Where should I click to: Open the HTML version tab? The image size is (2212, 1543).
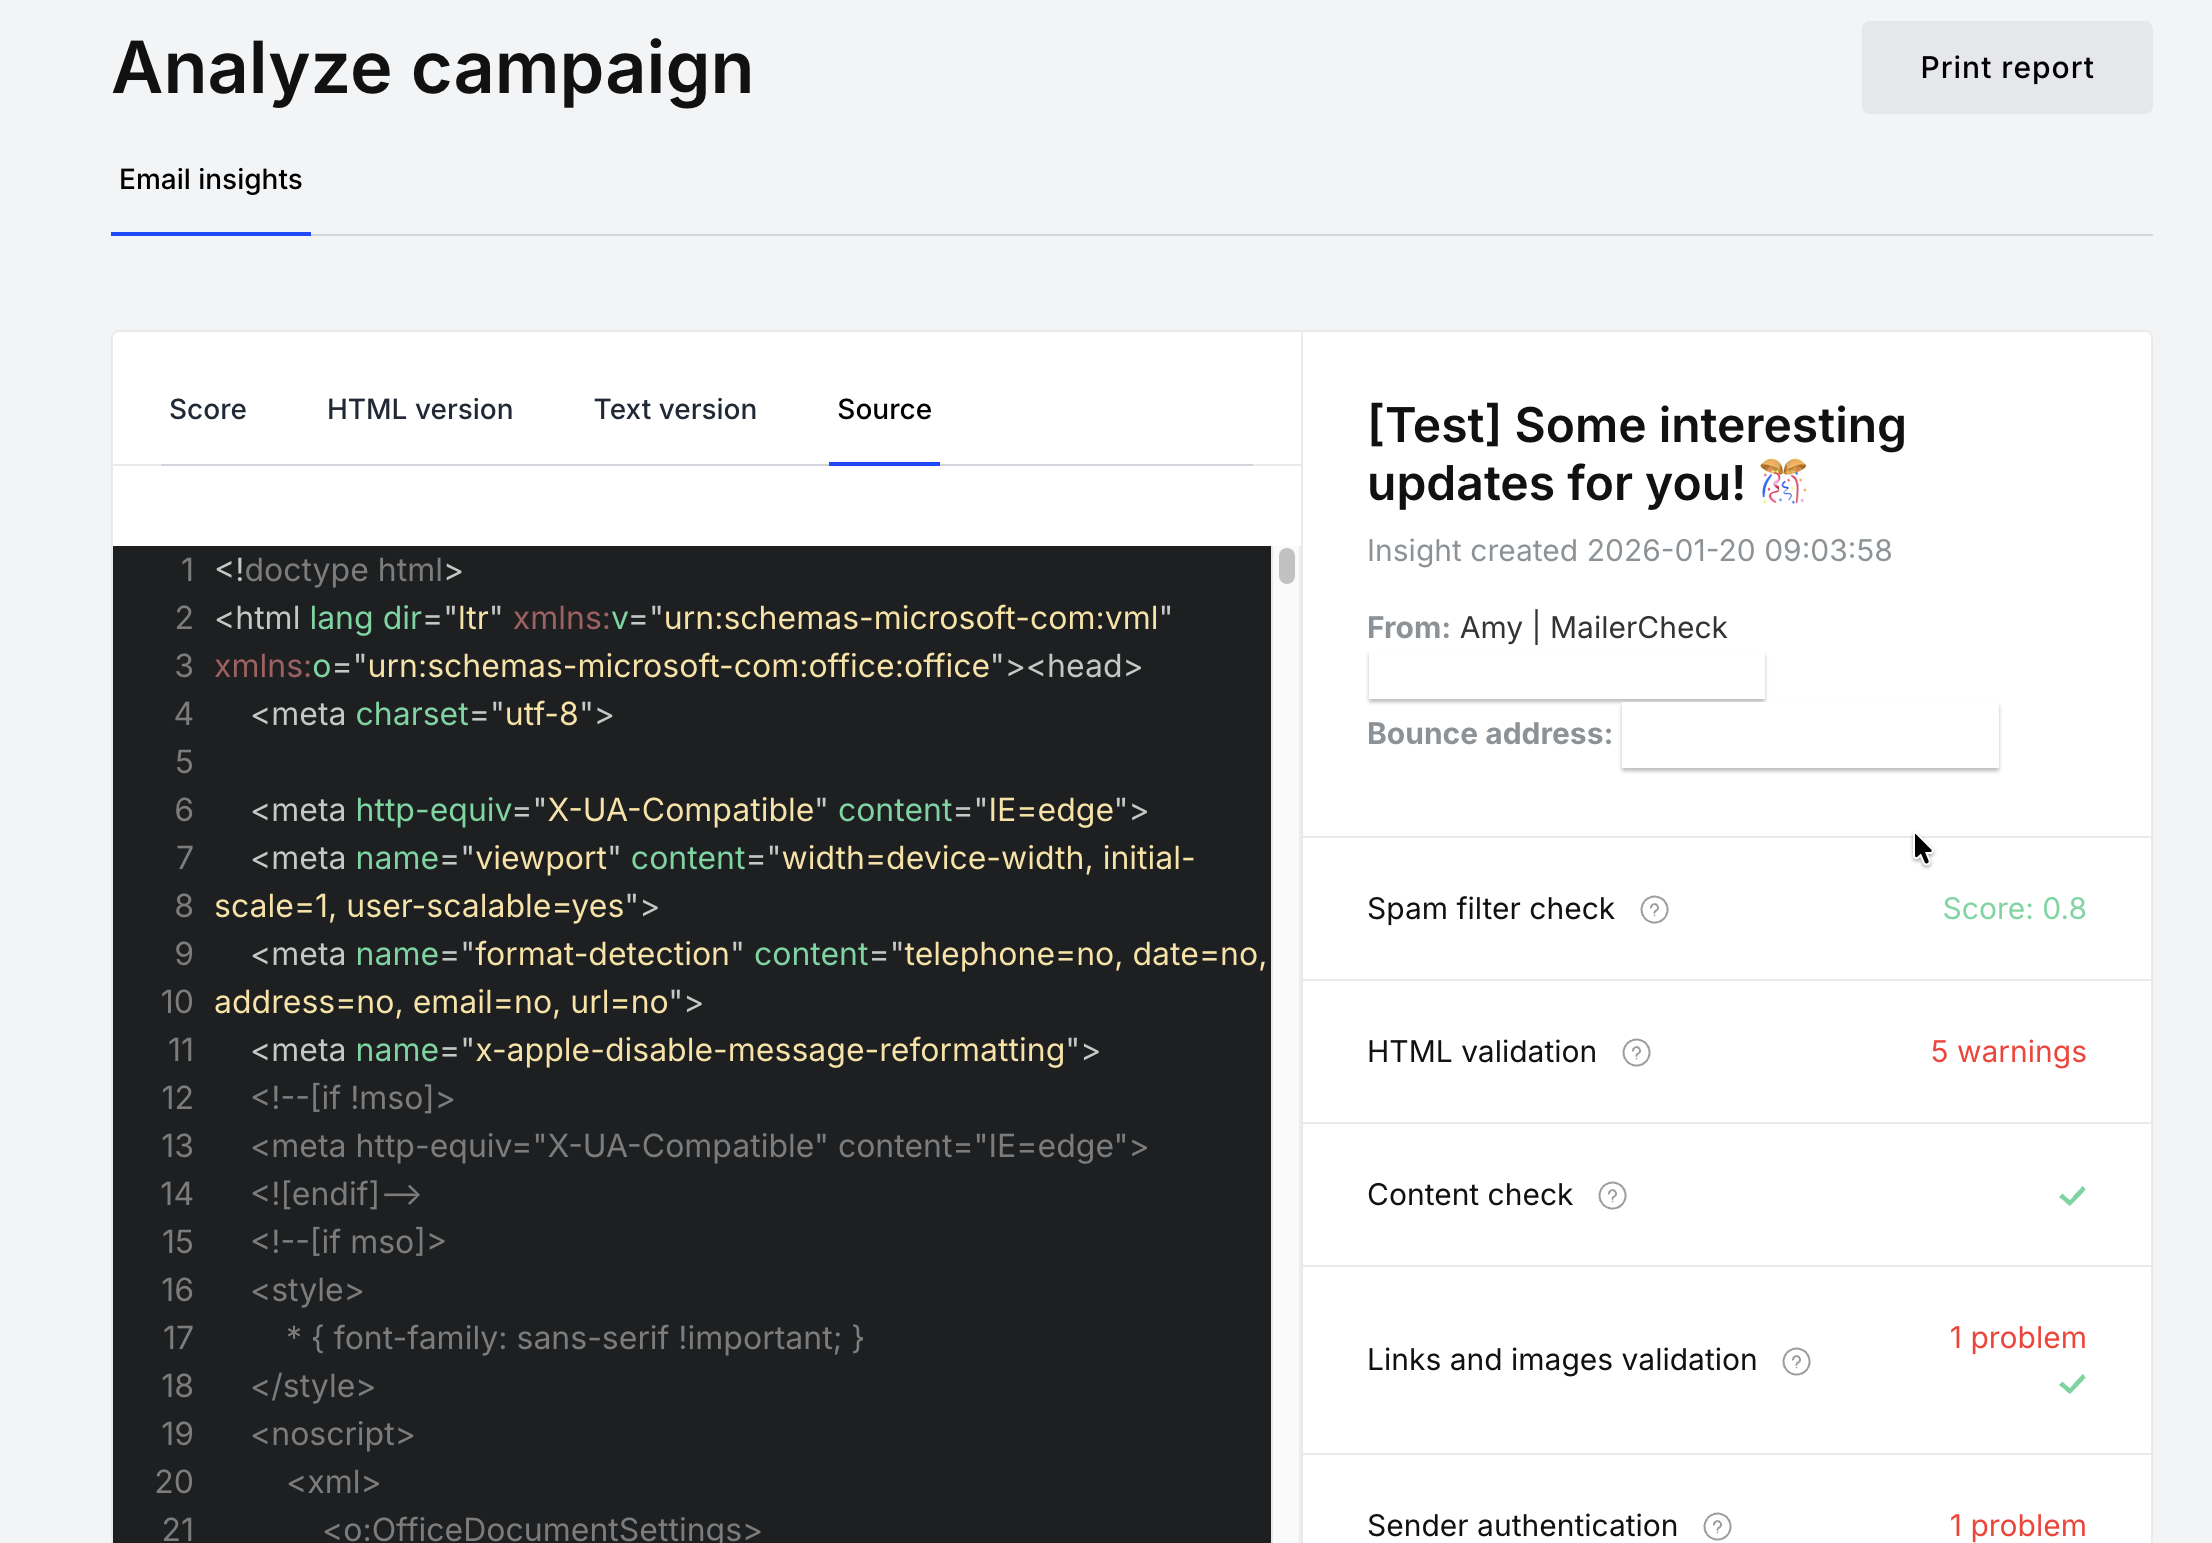point(419,409)
